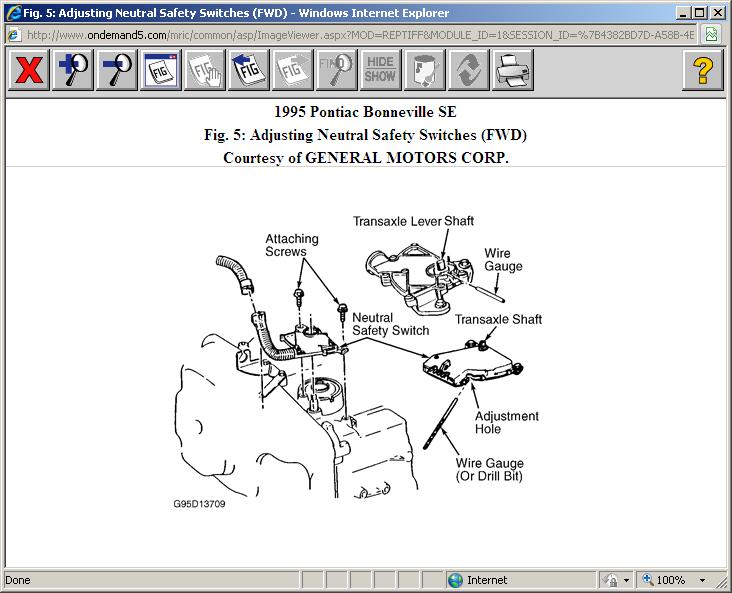The height and width of the screenshot is (593, 732).
Task: Click the security lock icon in the status bar
Action: point(610,580)
